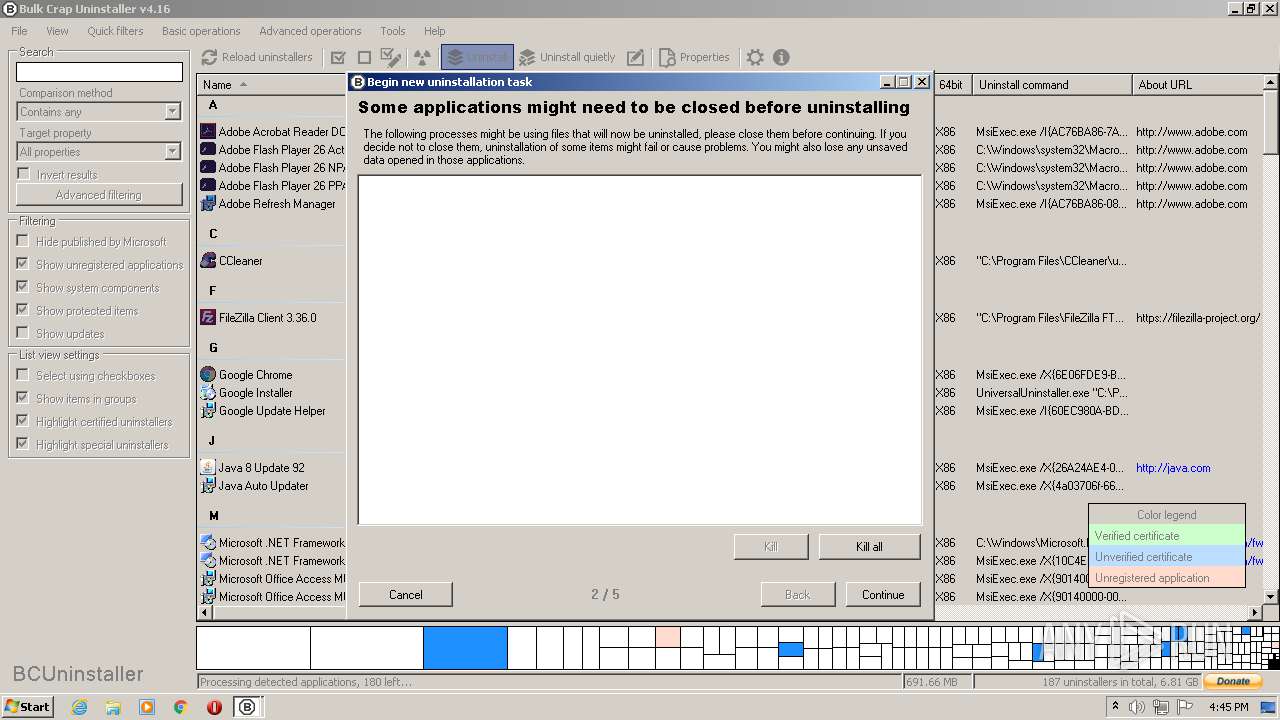Image resolution: width=1280 pixels, height=720 pixels.
Task: Click the Verified certificate legend swatch
Action: tap(1167, 536)
